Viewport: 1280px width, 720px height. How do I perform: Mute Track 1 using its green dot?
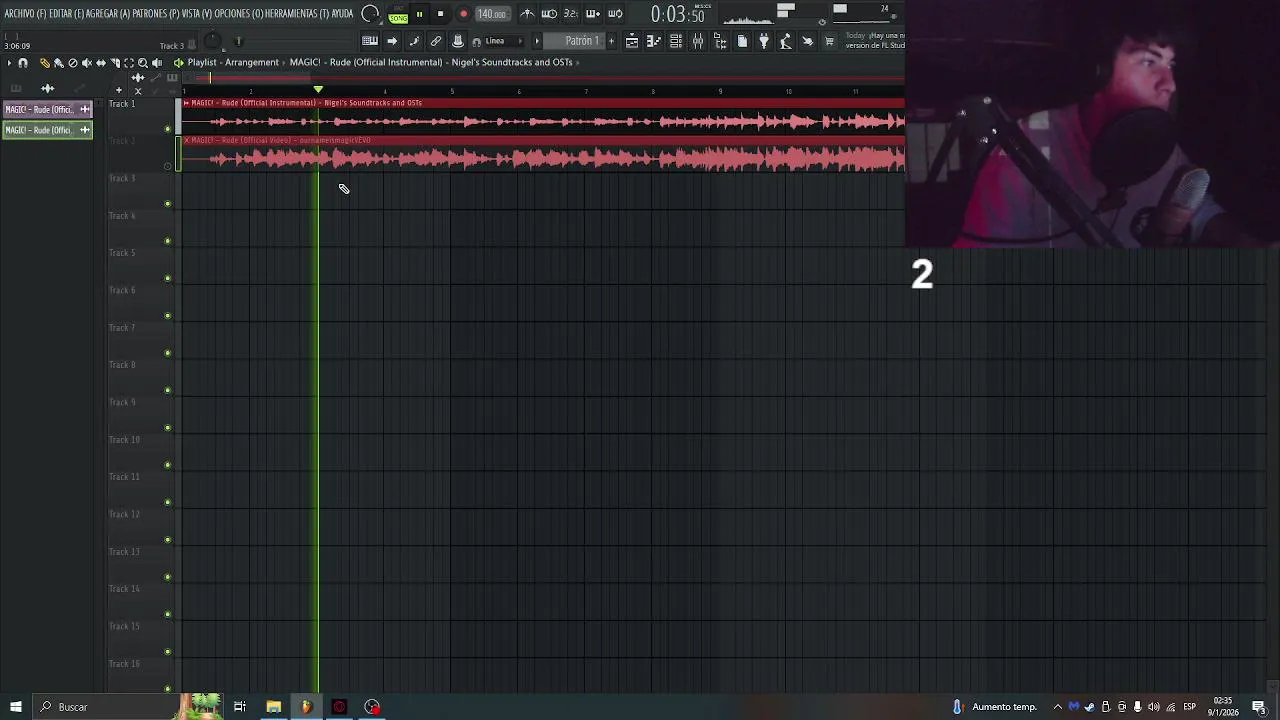pos(168,129)
